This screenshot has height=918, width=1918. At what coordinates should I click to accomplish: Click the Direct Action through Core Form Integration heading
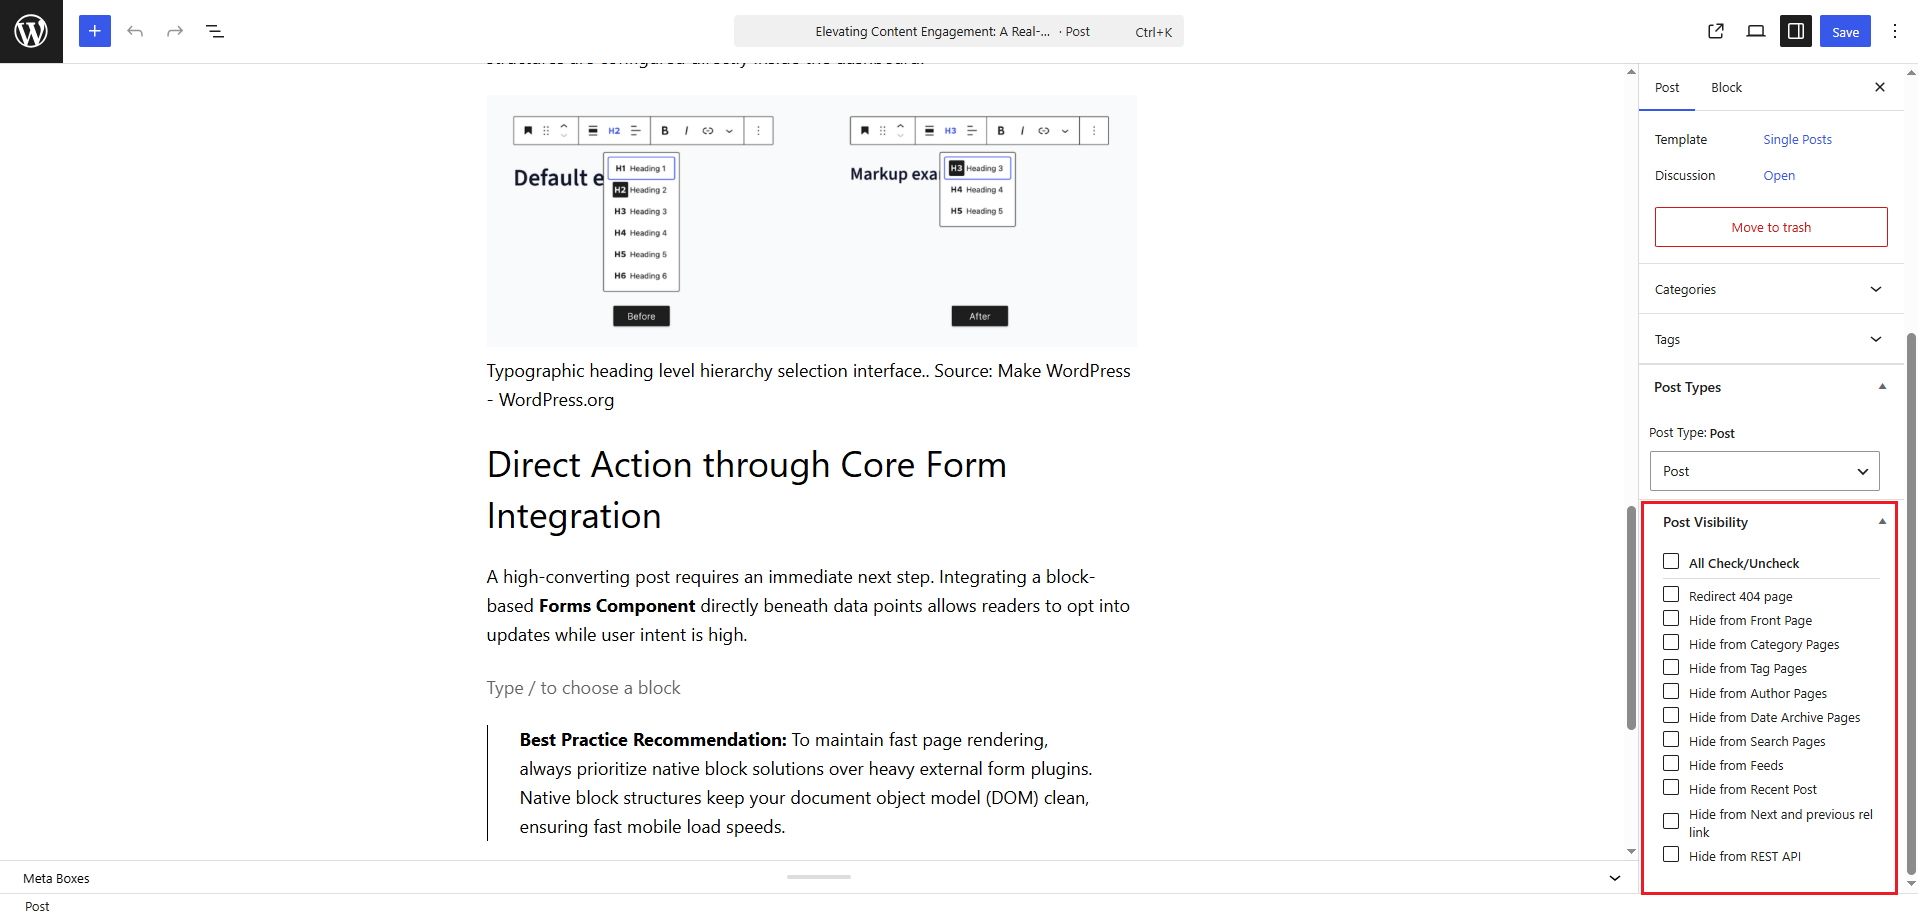pyautogui.click(x=811, y=490)
